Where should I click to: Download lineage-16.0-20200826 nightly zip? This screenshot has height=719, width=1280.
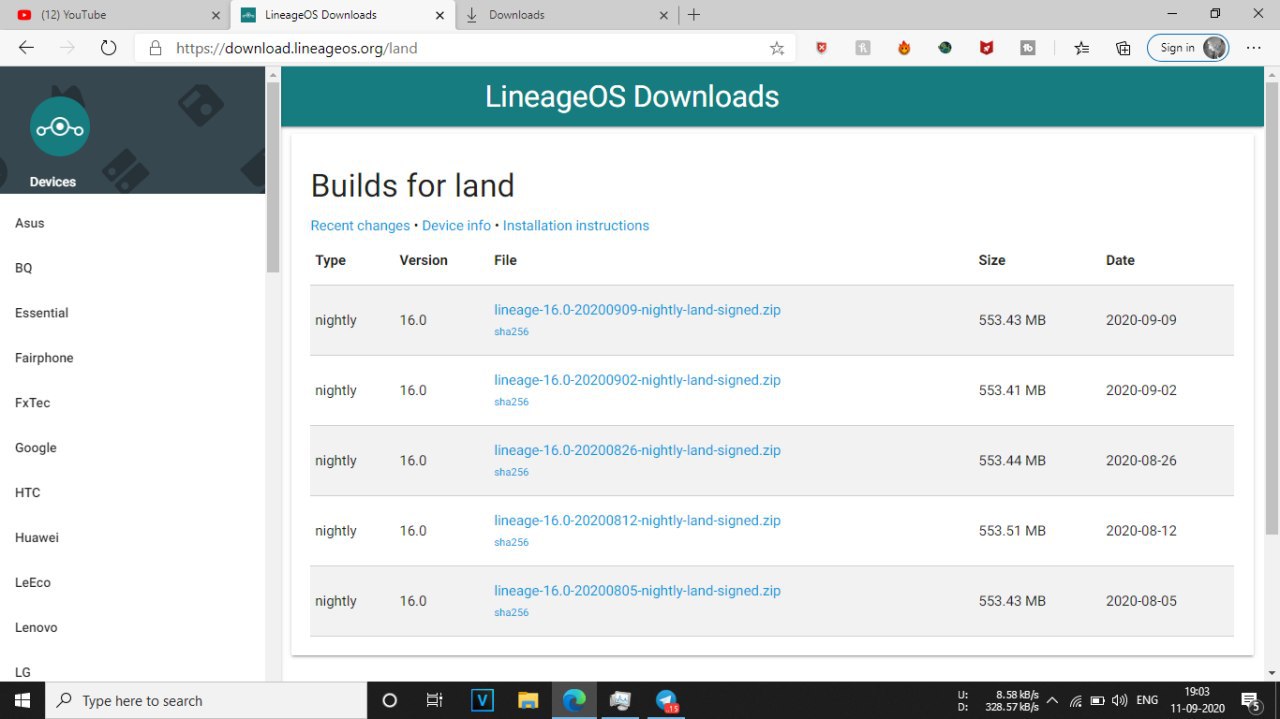637,450
